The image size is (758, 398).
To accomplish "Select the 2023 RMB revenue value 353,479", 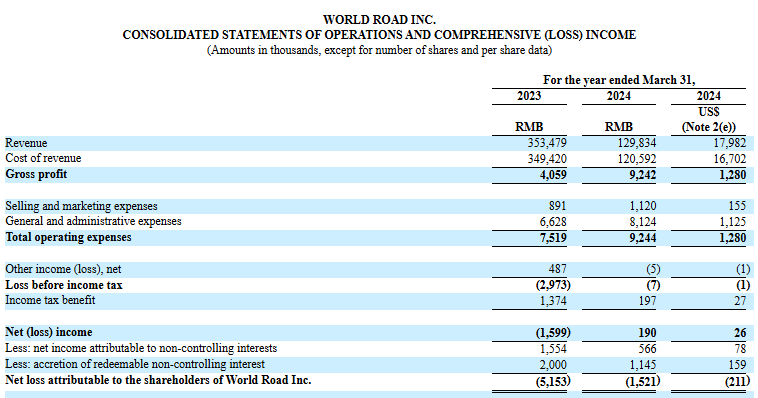I will coord(547,143).
